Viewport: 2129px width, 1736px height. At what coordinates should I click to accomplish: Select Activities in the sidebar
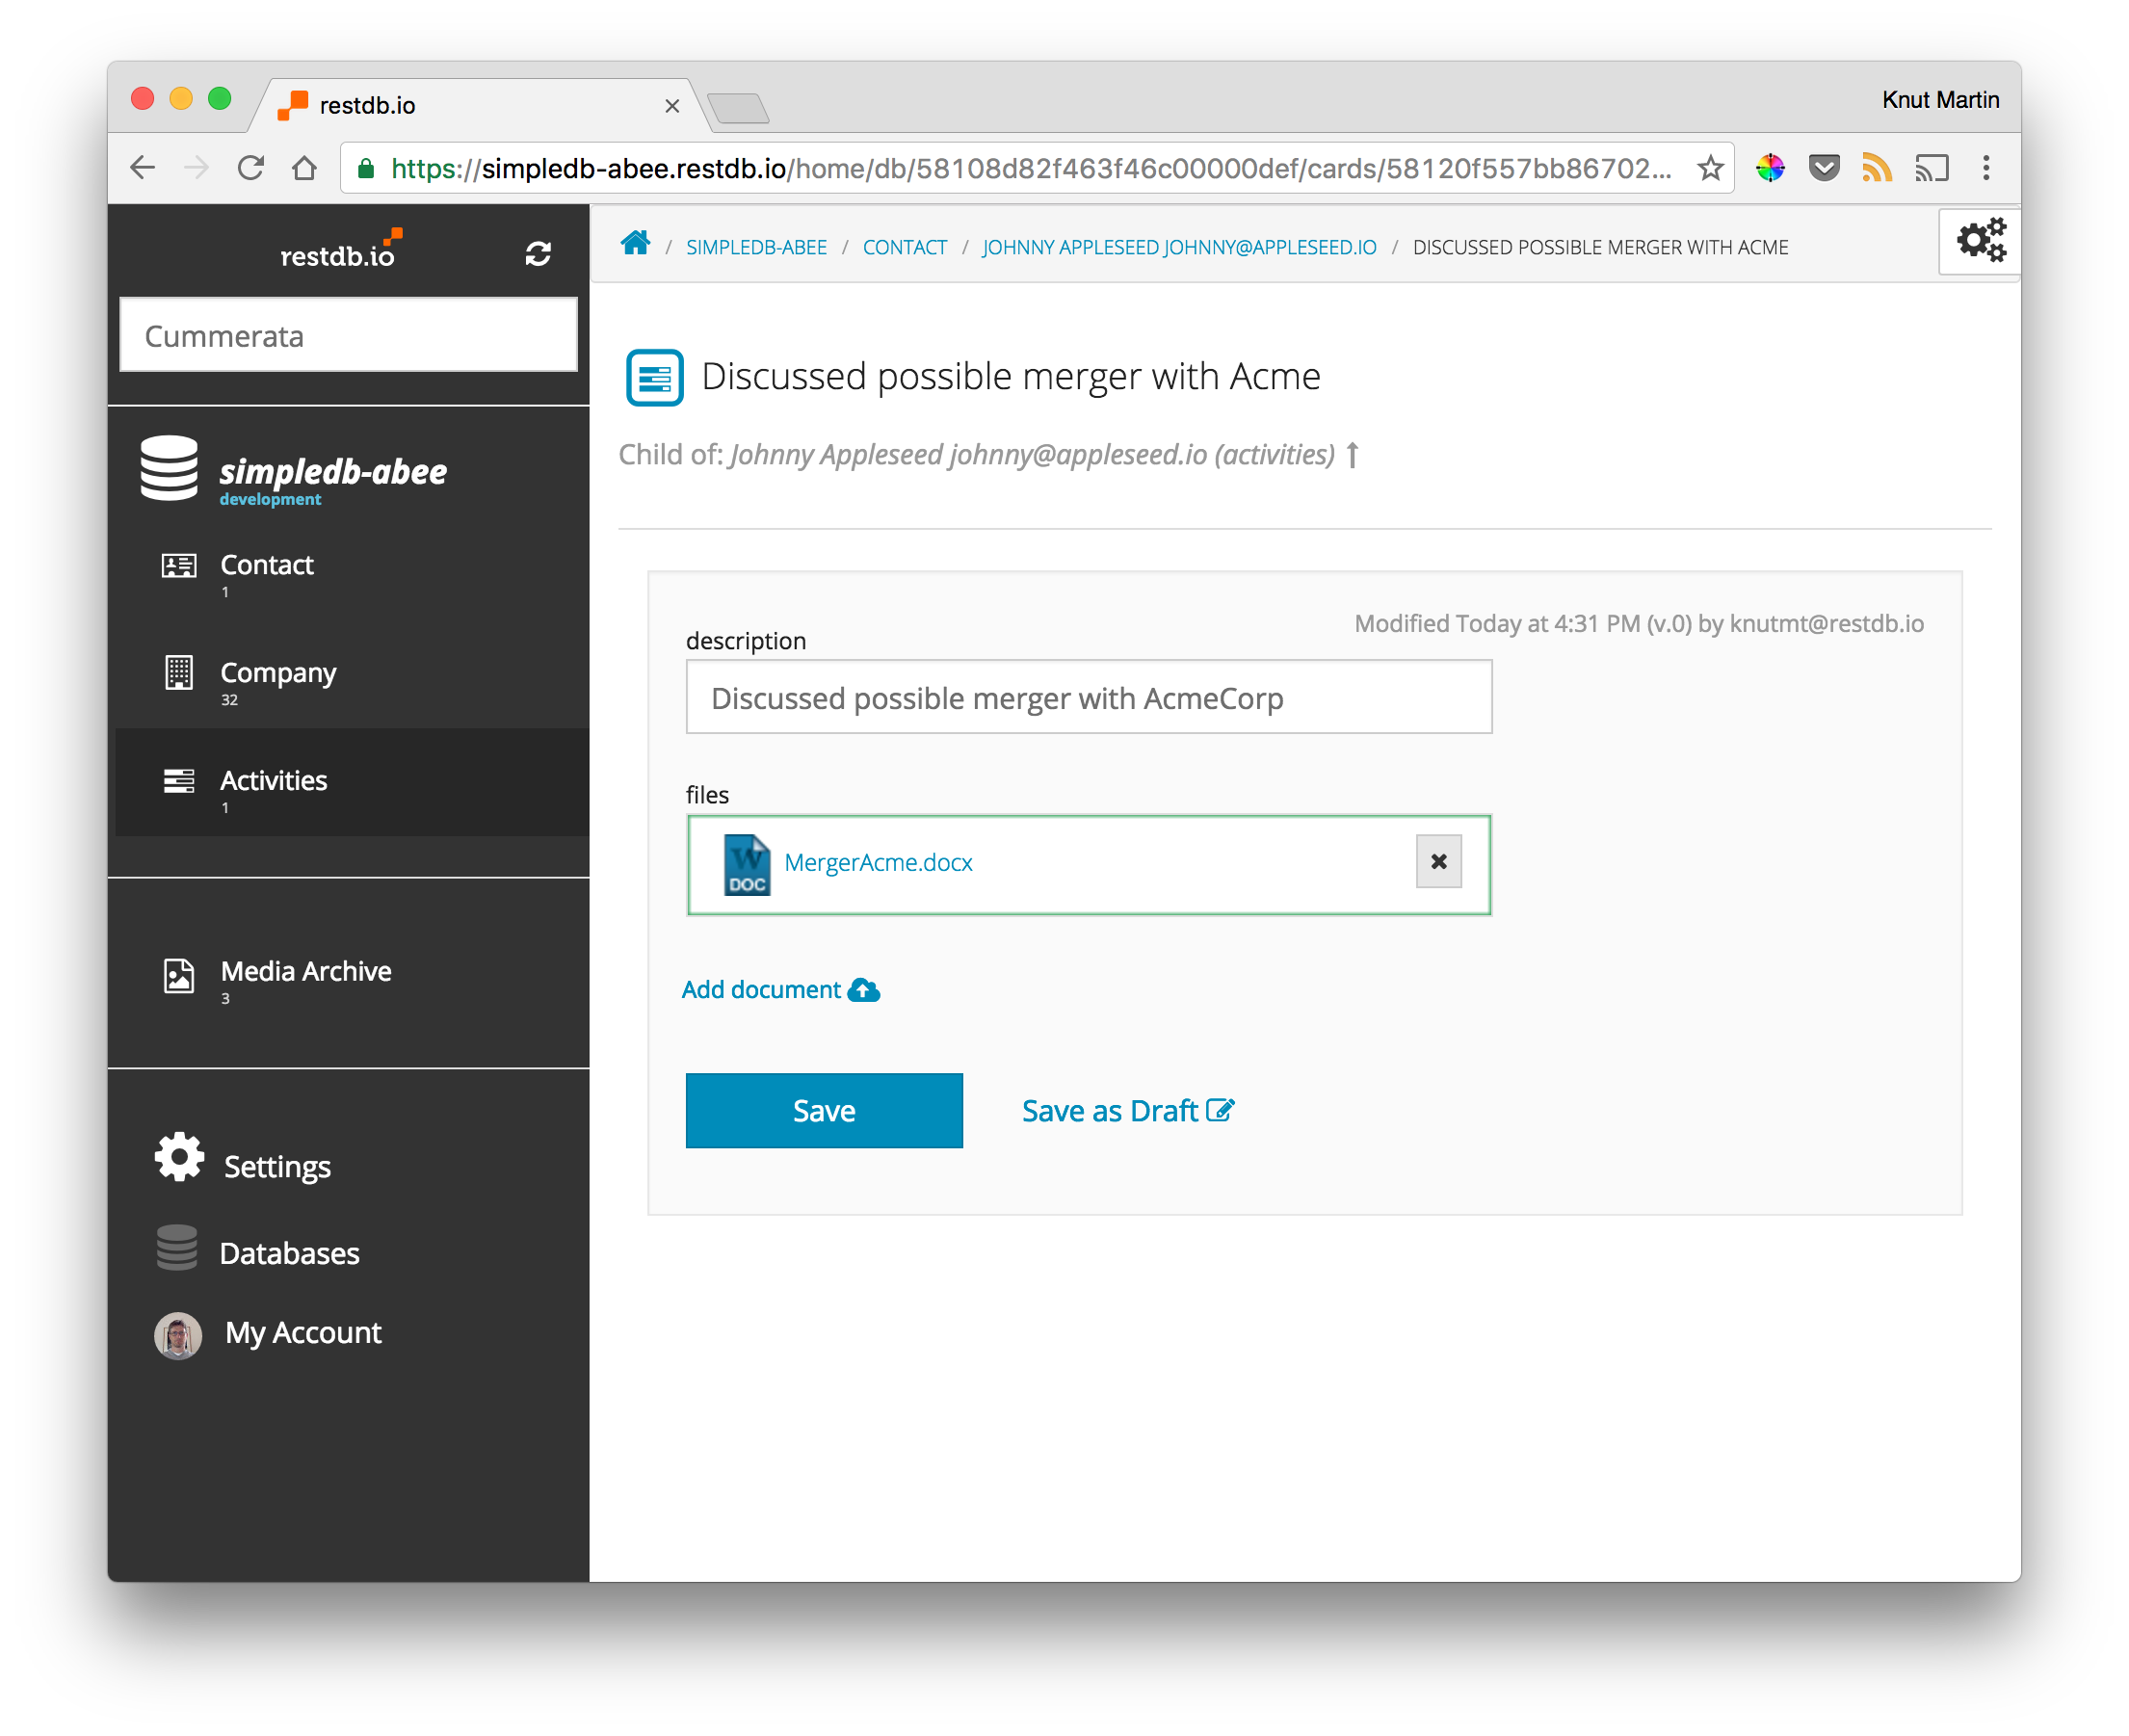click(352, 782)
